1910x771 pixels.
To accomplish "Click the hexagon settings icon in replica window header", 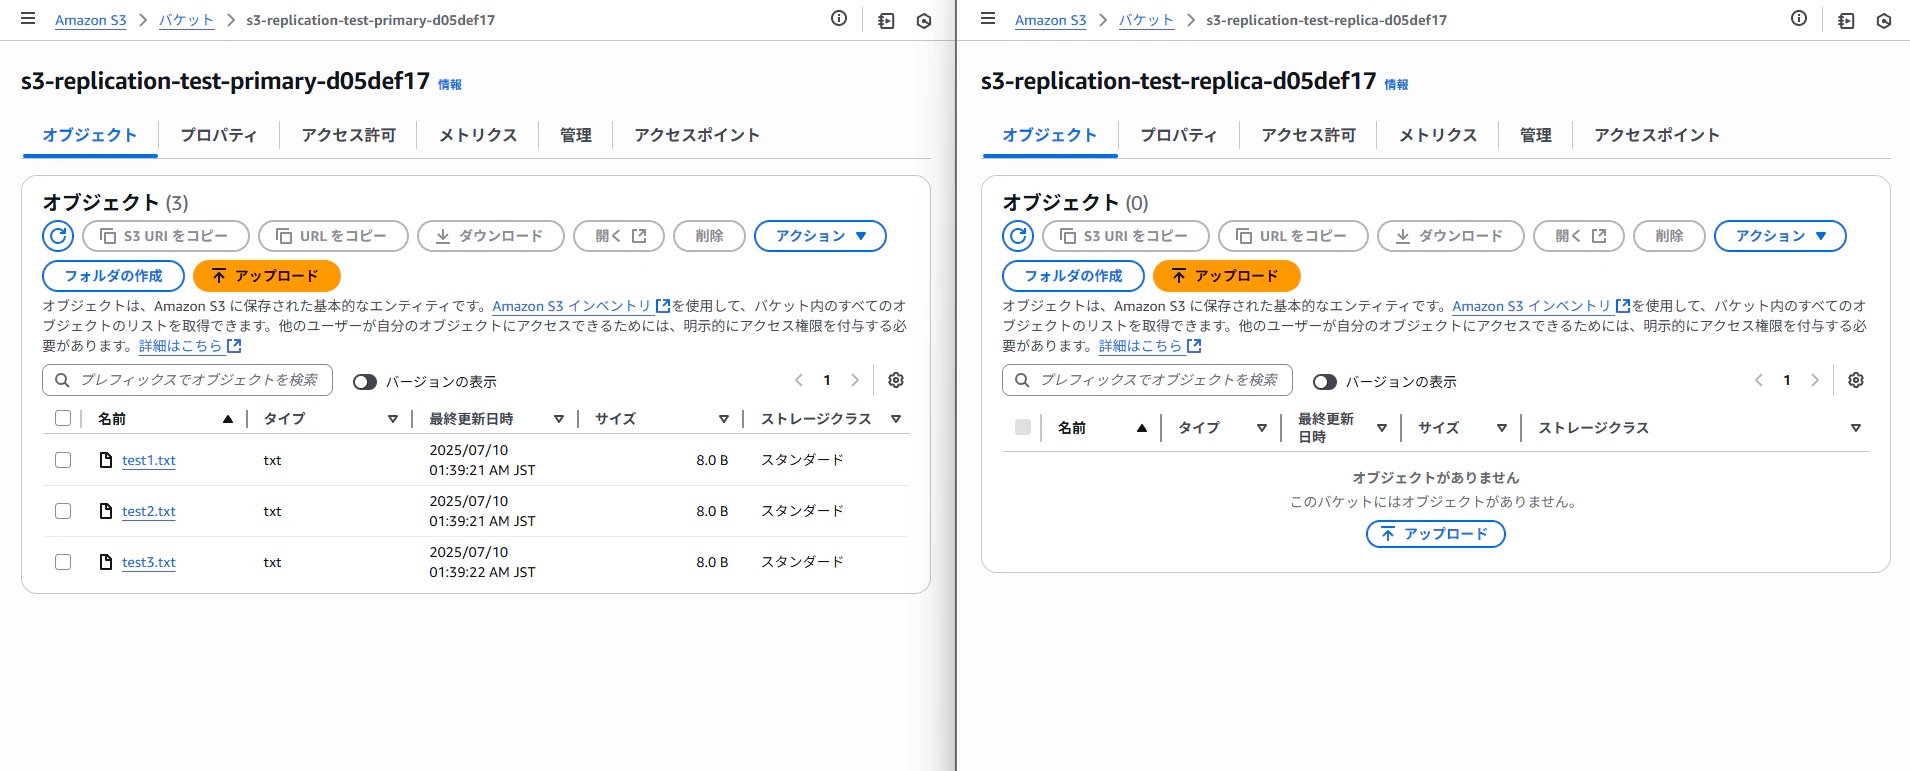I will coord(1884,20).
